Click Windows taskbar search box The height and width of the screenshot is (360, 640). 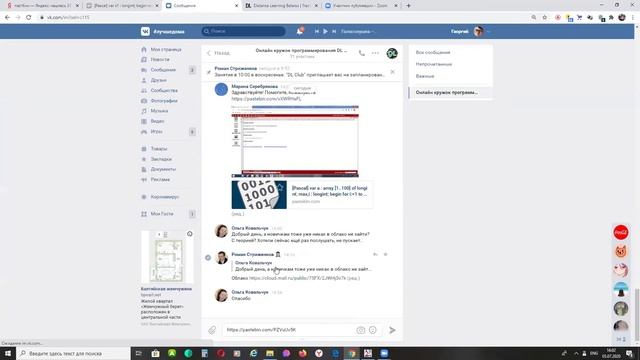click(73, 353)
